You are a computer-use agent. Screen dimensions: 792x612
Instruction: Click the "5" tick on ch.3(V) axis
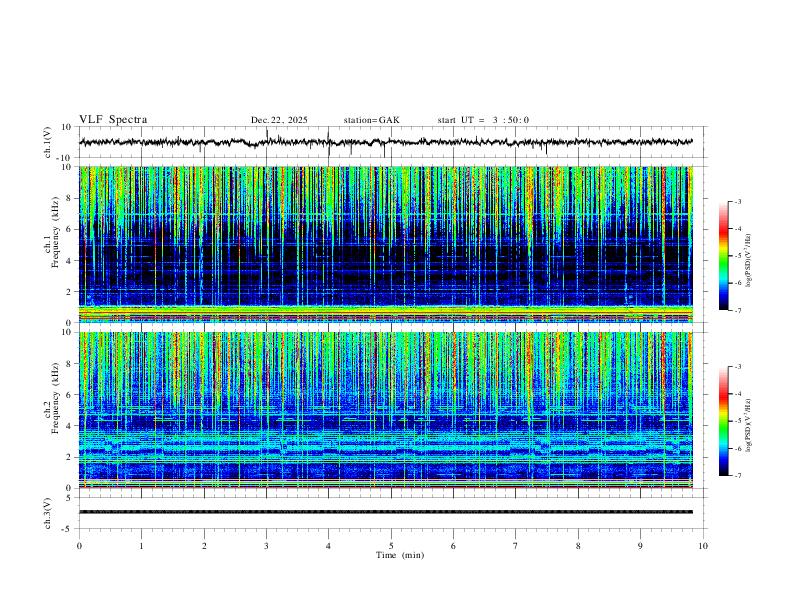[70, 497]
